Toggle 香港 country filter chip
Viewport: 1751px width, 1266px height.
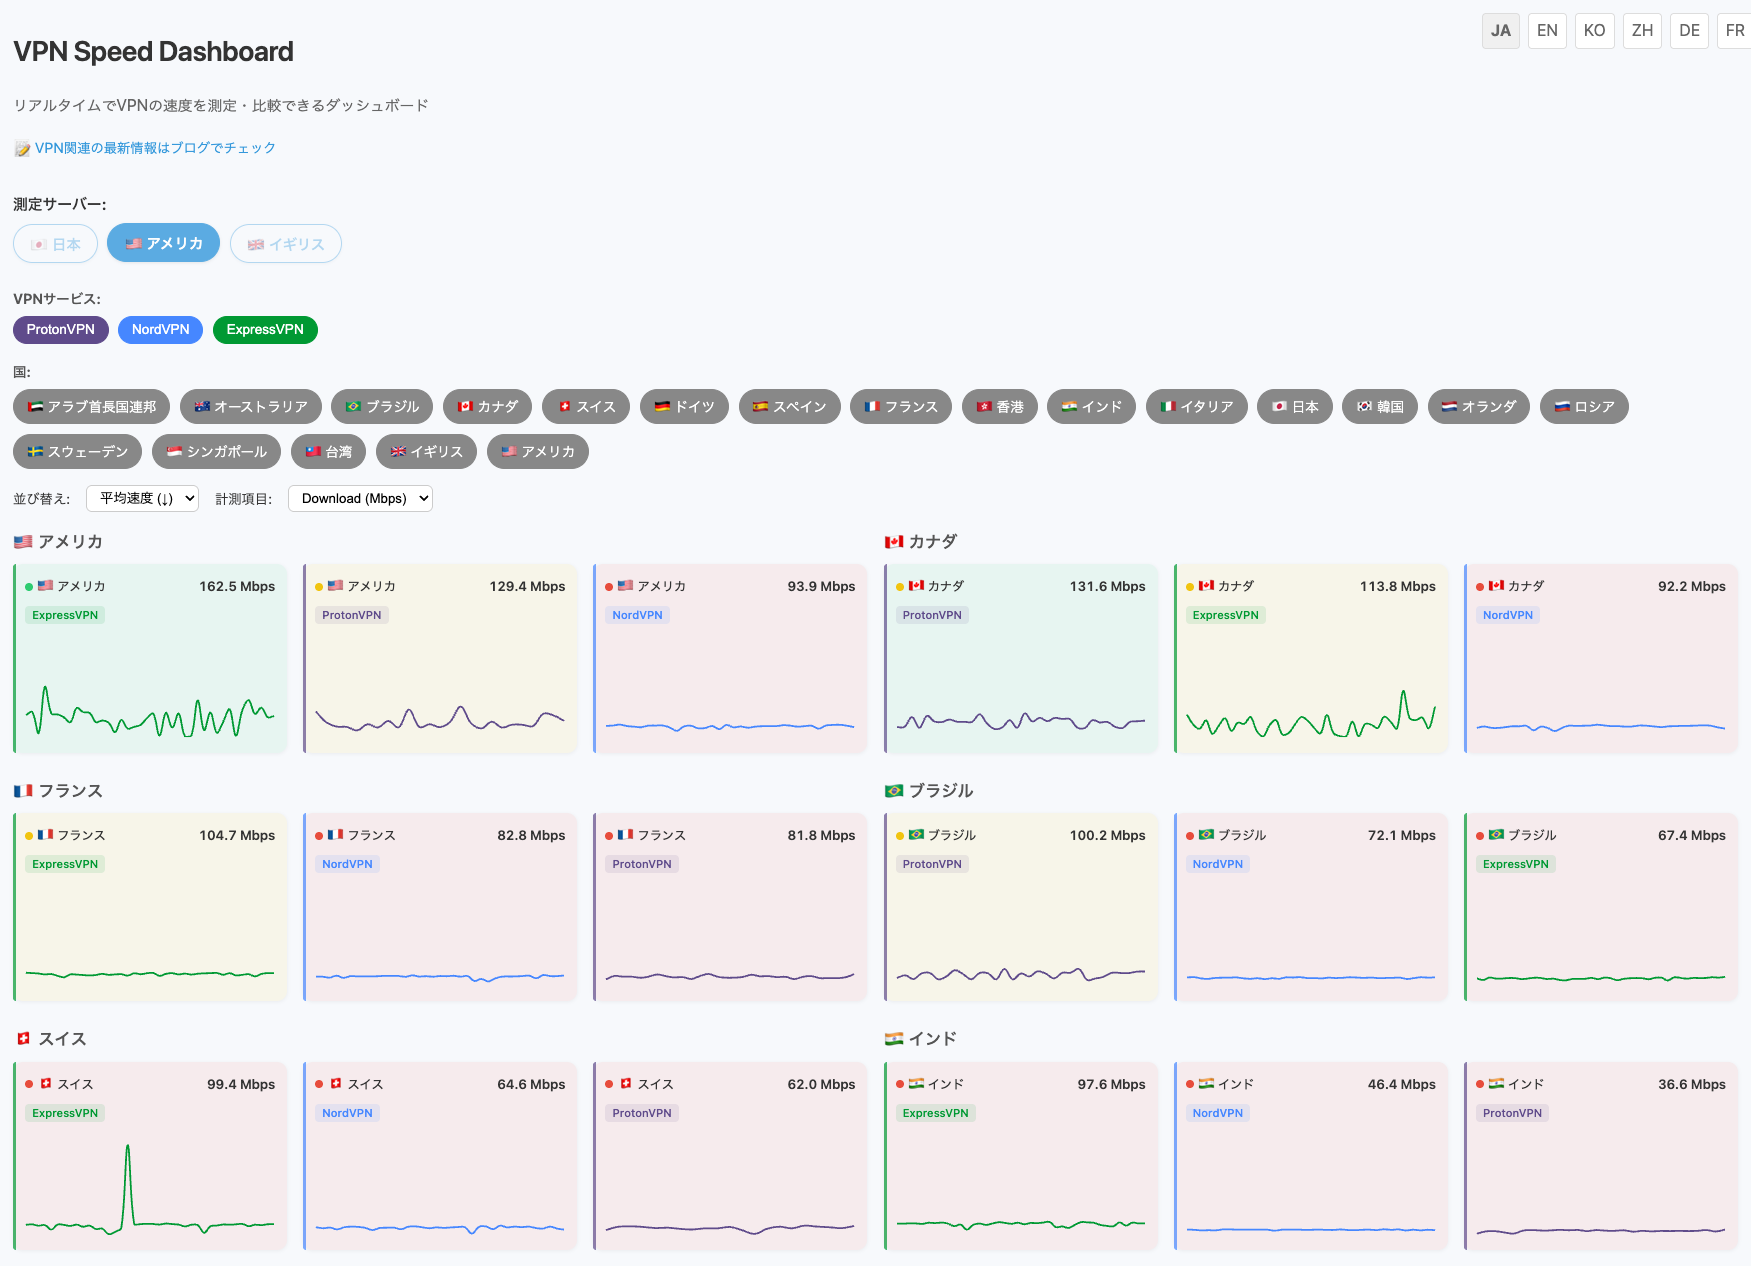[1000, 407]
